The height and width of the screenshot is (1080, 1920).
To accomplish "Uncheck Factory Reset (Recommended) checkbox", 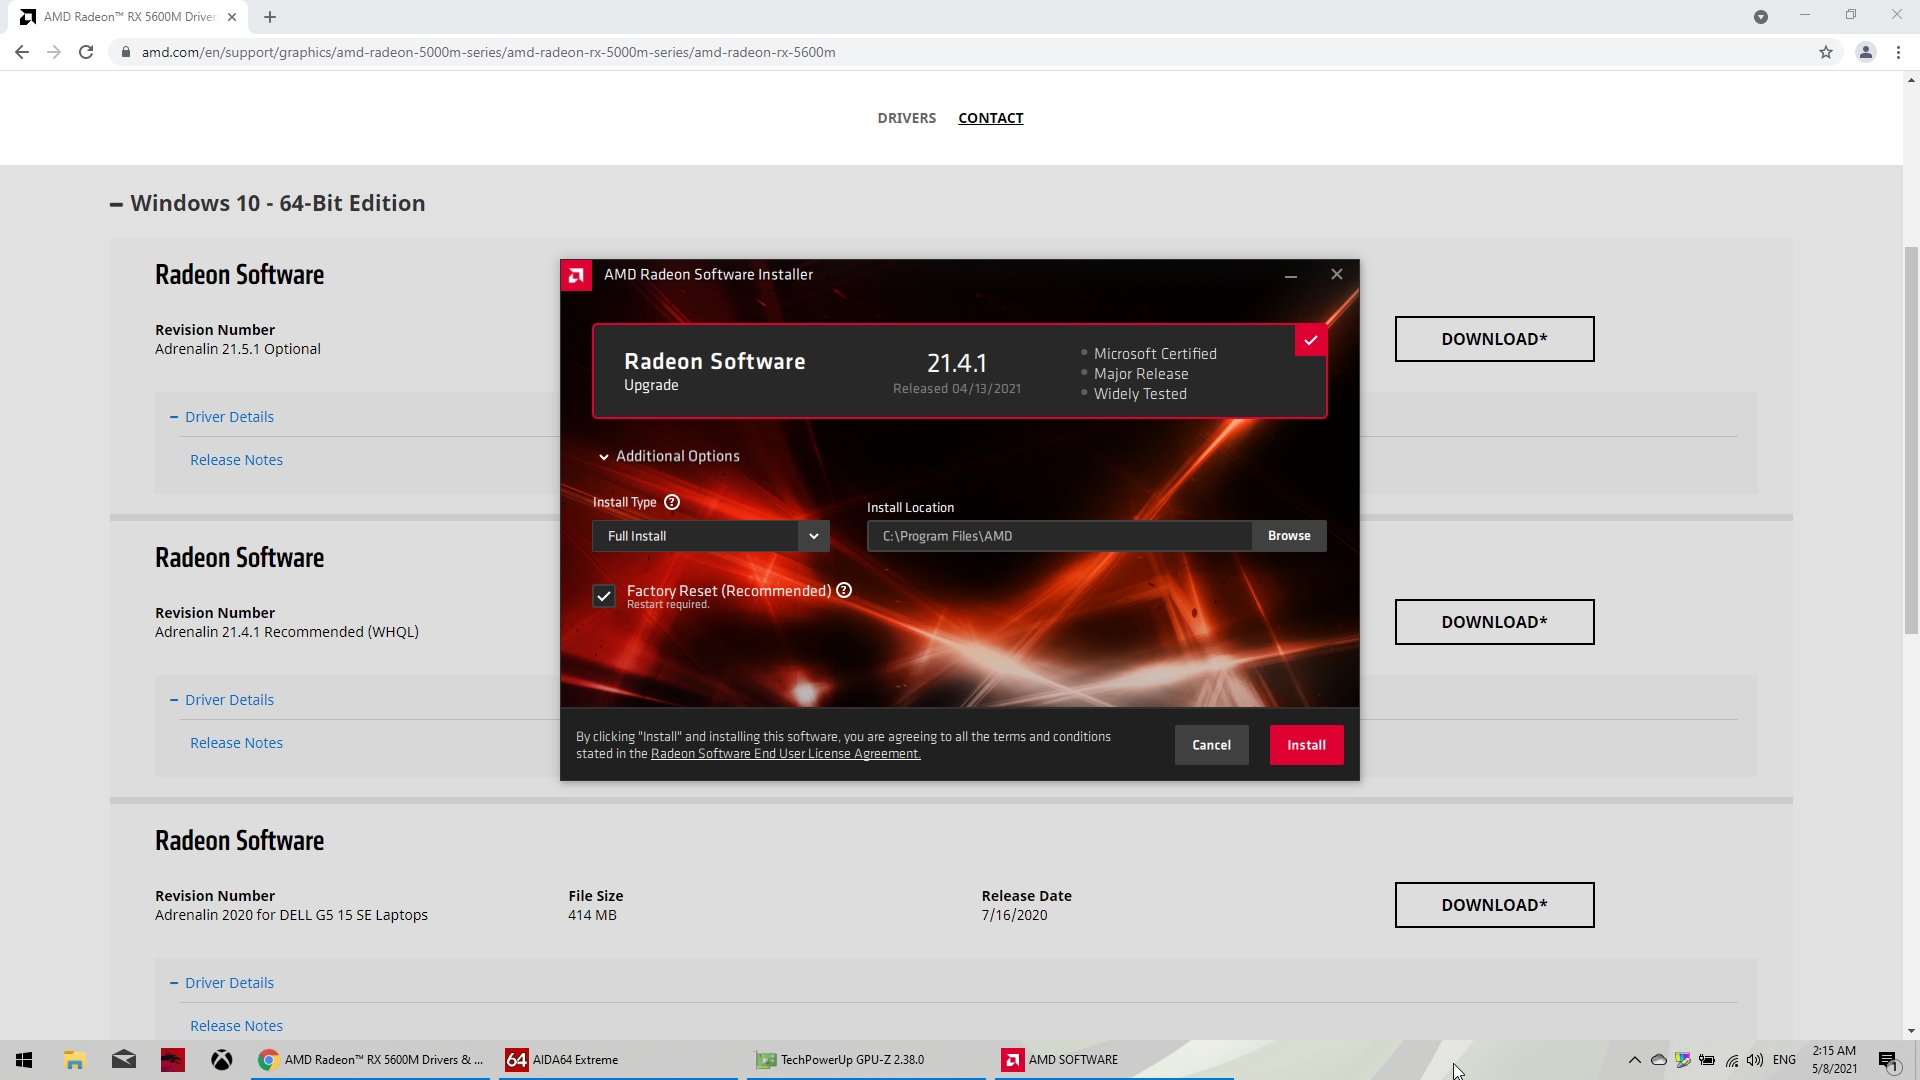I will 603,596.
